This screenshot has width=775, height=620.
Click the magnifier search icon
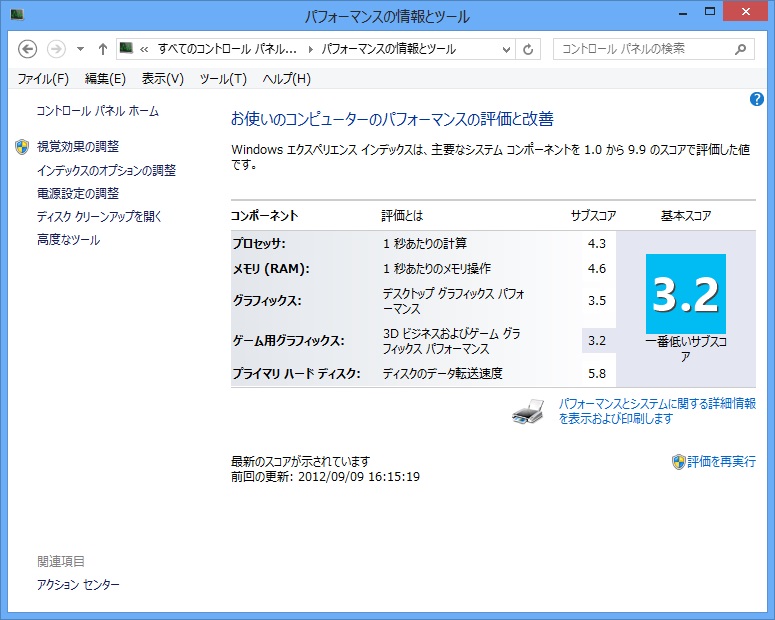(740, 49)
